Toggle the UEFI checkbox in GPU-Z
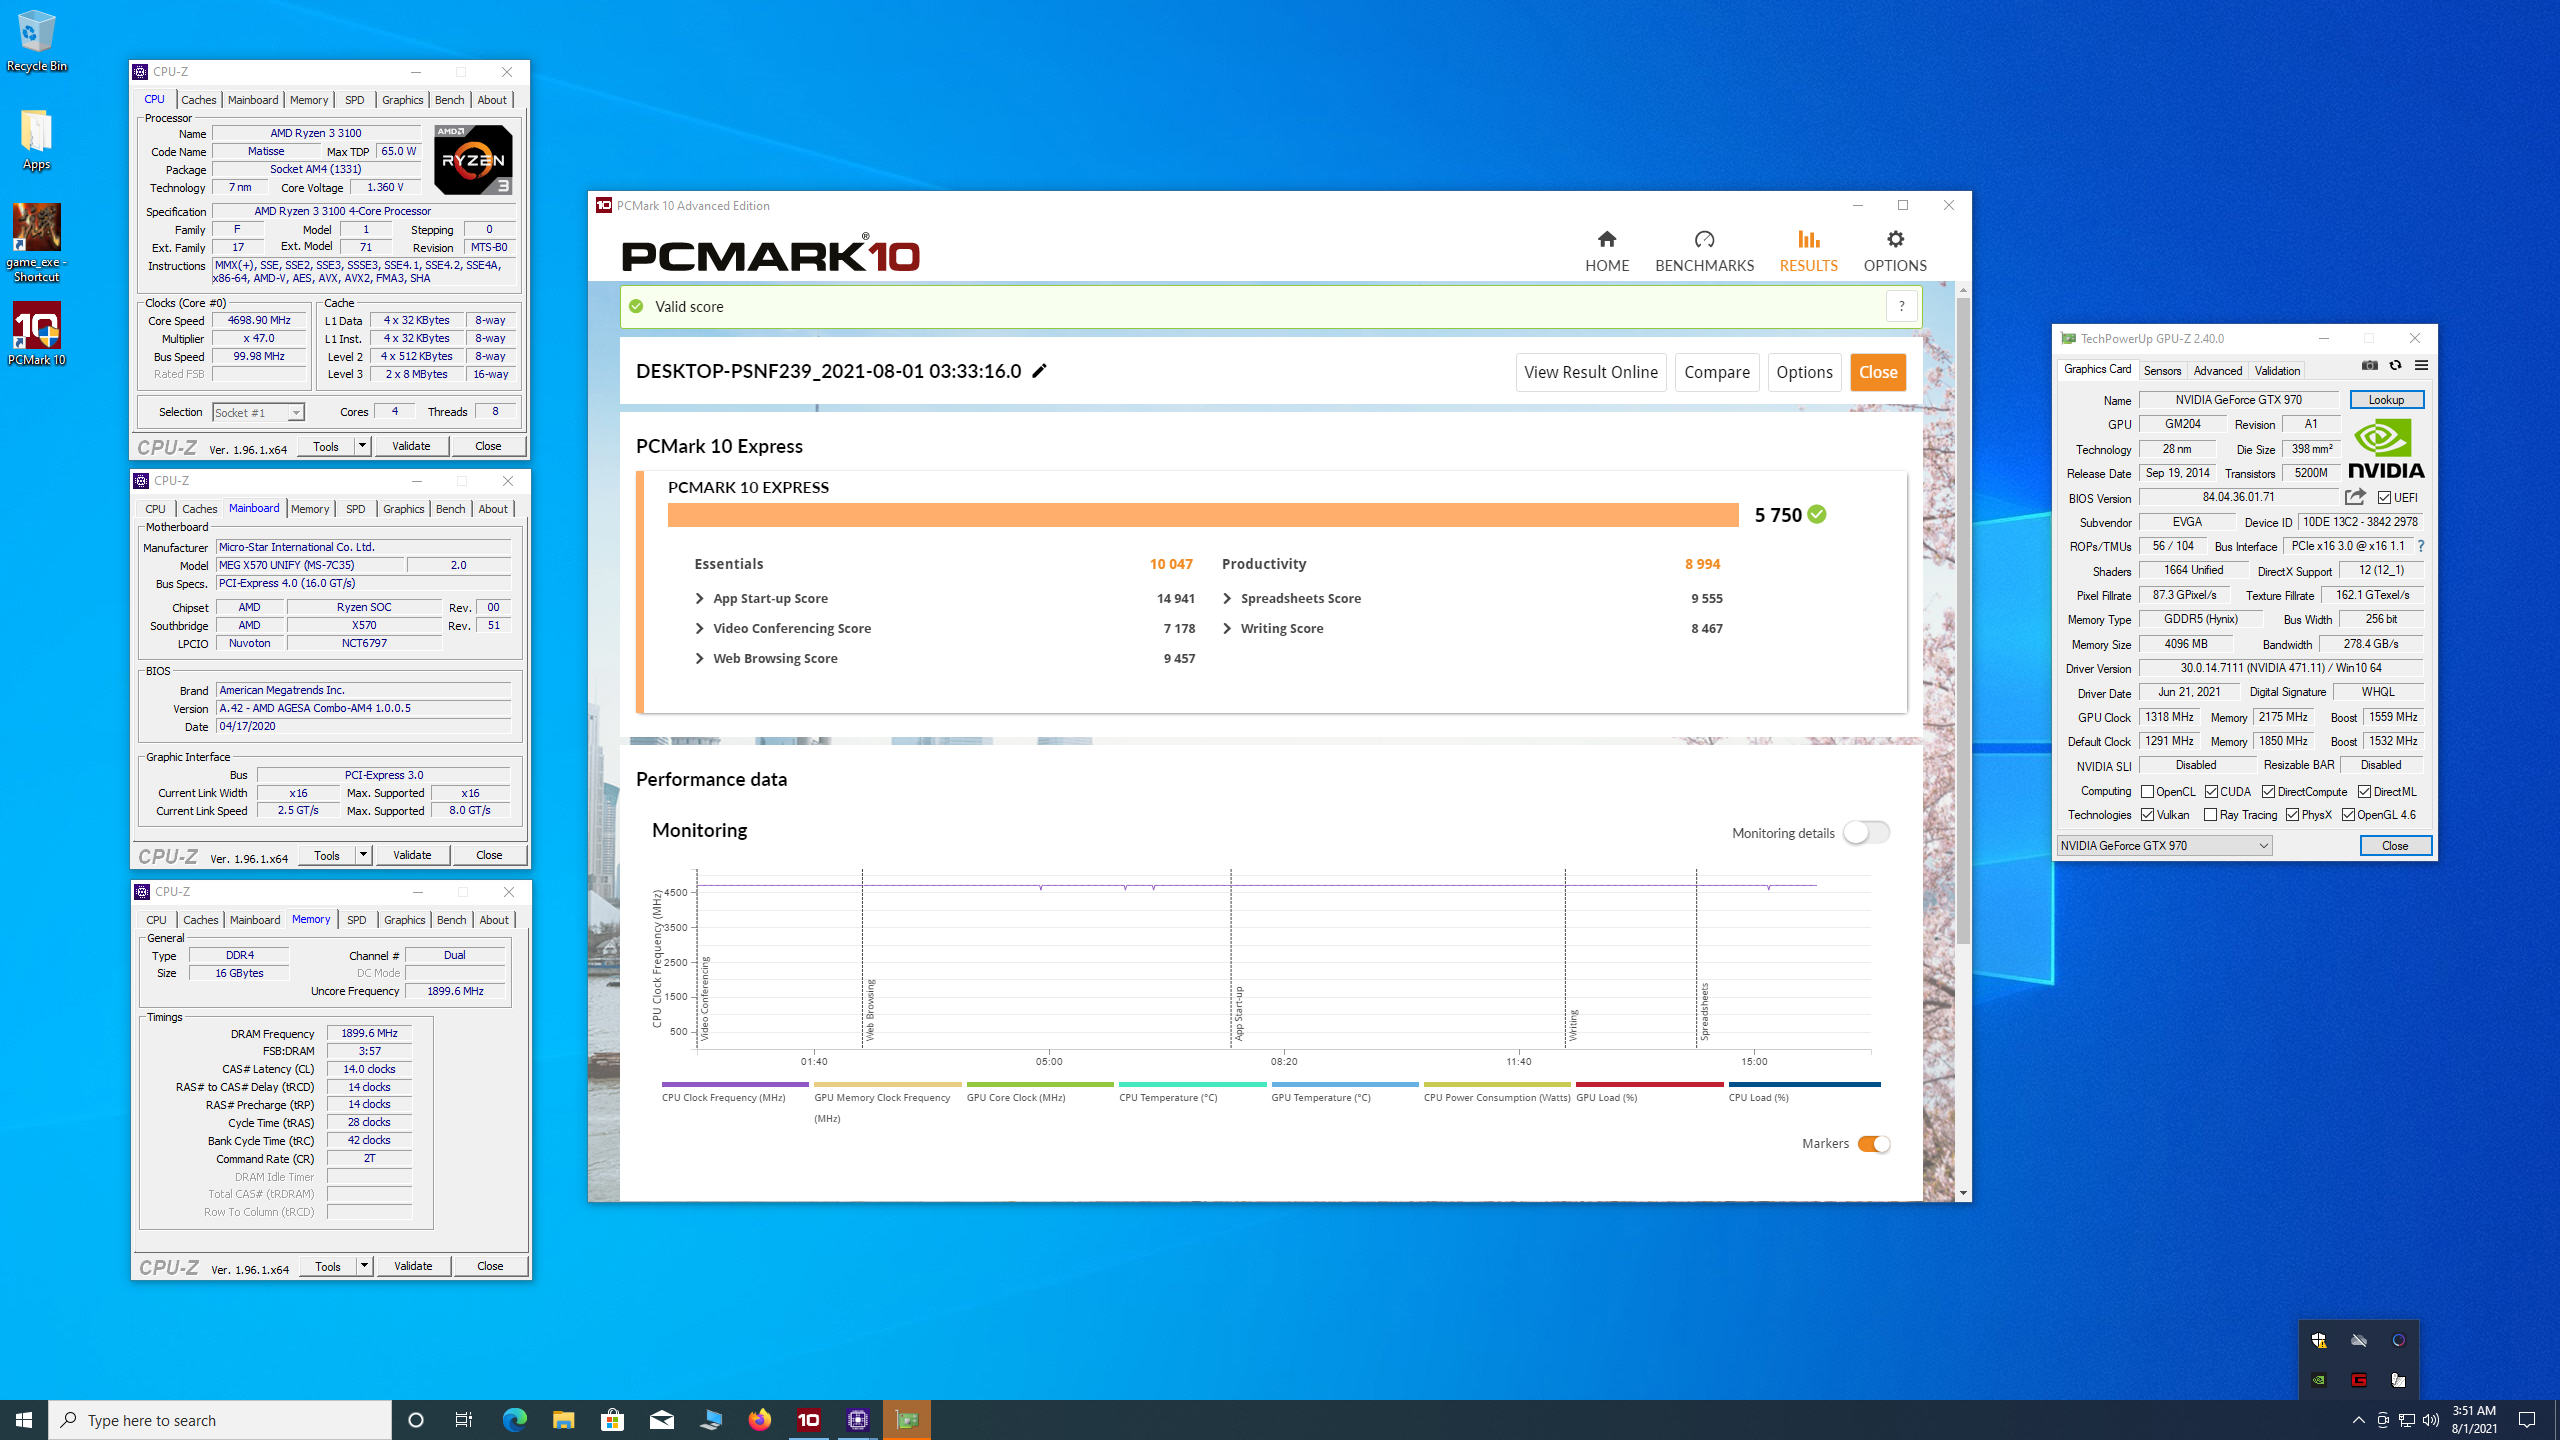The image size is (2560, 1440). pos(2385,497)
